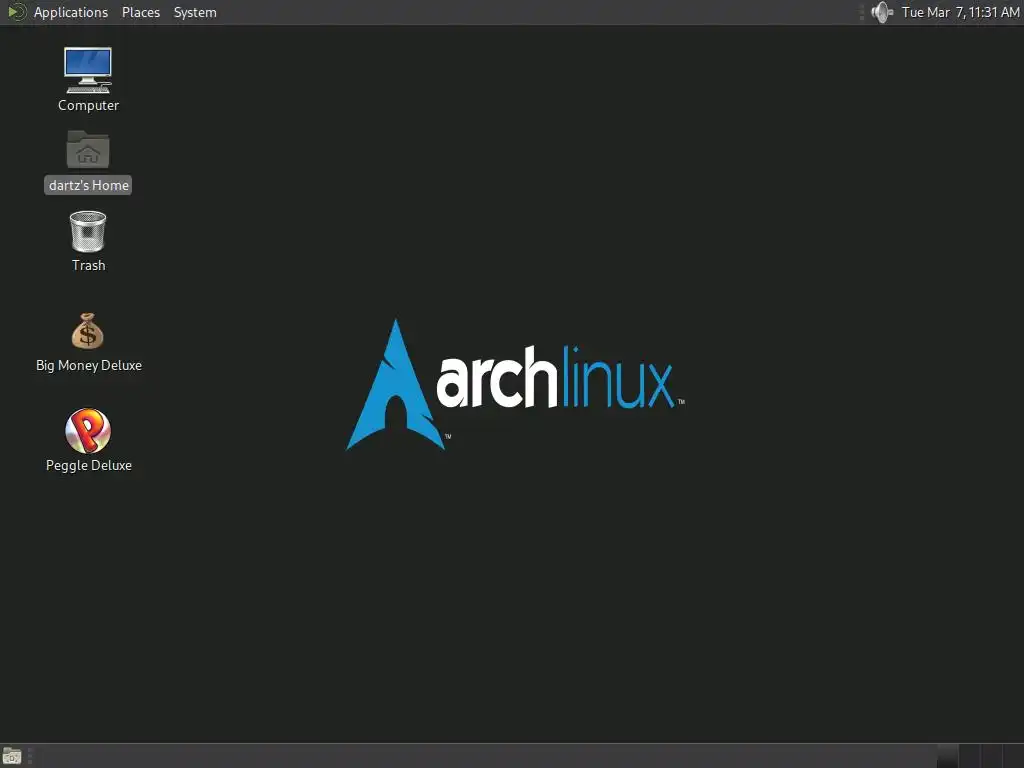Open the calendar from the panel clock
This screenshot has height=768, width=1024.
[x=960, y=12]
